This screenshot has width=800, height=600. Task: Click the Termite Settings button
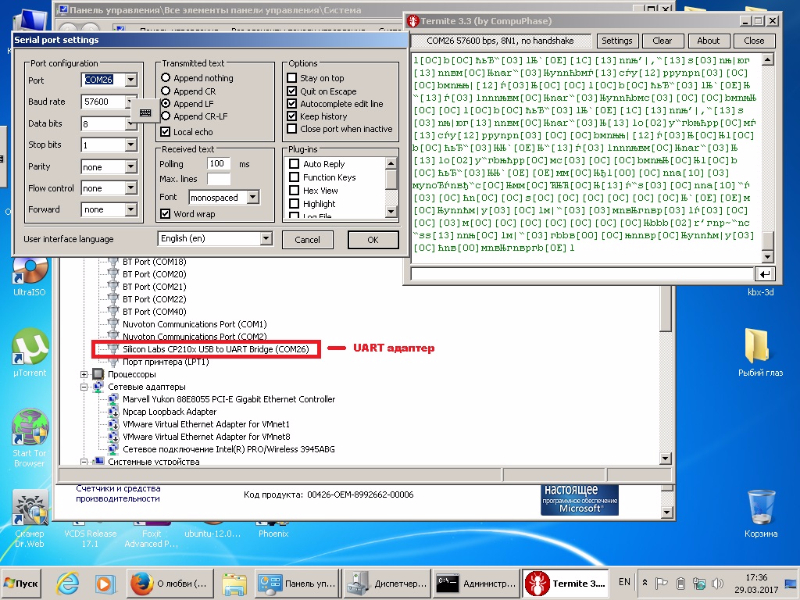[616, 41]
